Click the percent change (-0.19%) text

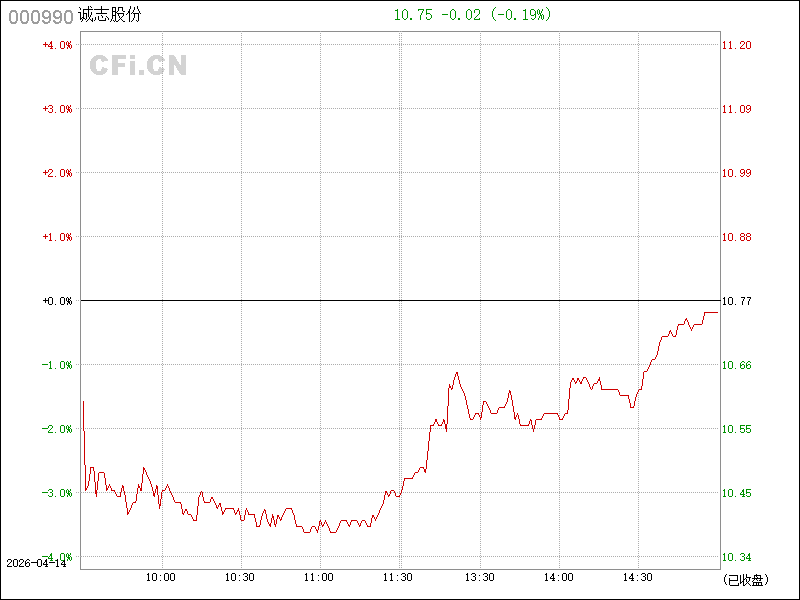click(x=520, y=15)
